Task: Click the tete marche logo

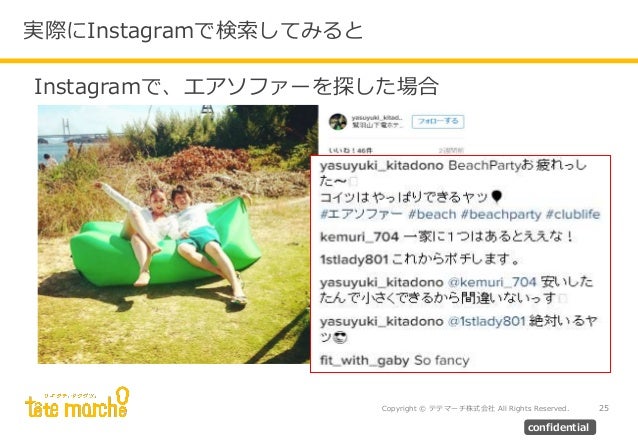Action: (x=77, y=403)
